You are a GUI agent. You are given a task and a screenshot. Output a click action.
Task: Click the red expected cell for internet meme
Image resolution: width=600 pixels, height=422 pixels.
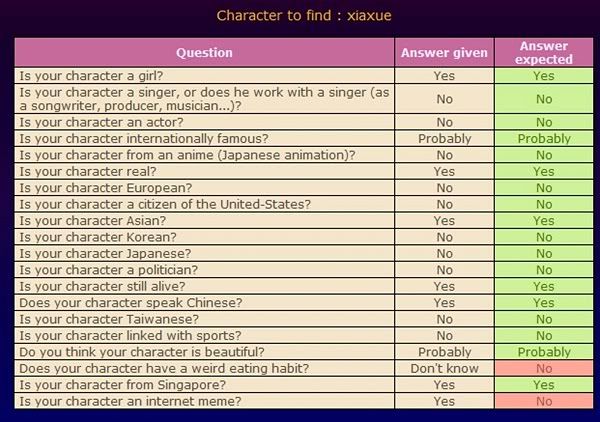pos(543,401)
